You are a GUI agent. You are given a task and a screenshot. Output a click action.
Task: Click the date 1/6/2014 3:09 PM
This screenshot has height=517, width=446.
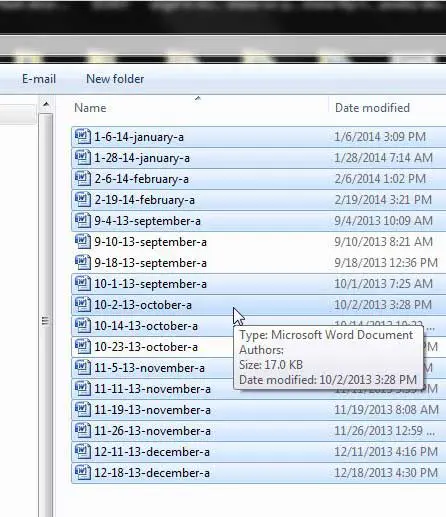pos(380,137)
